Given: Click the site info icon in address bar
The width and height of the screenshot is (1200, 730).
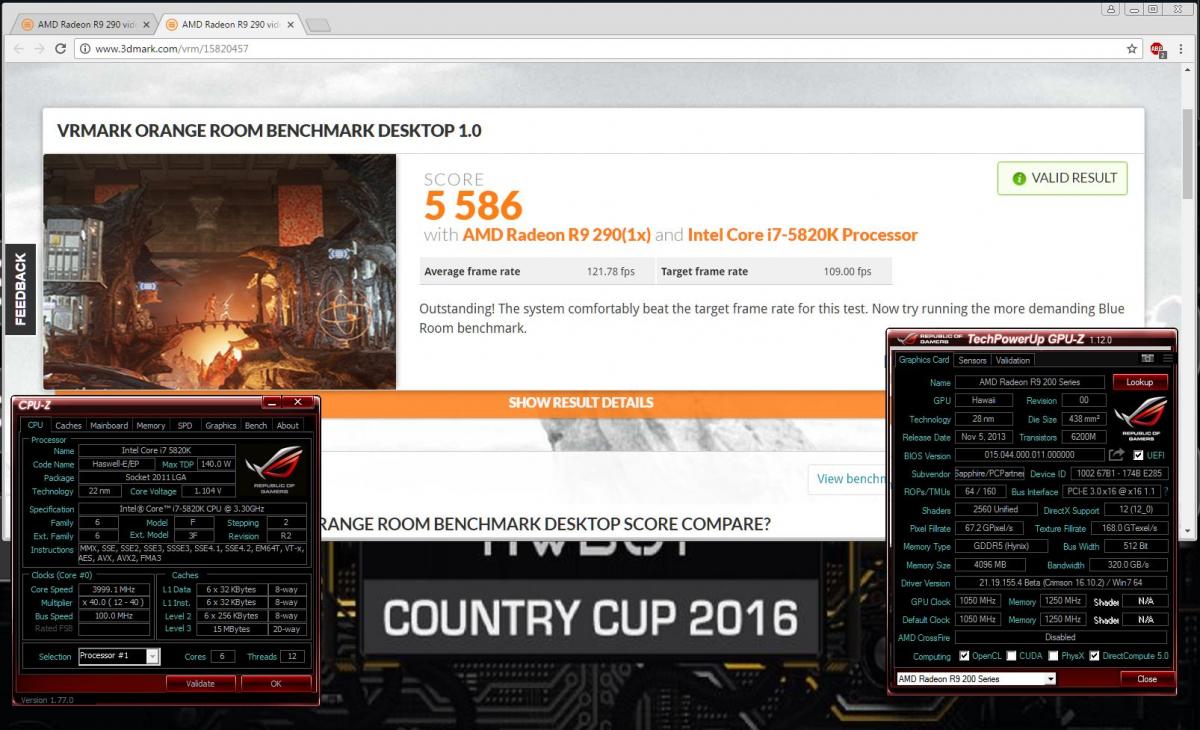Looking at the screenshot, I should (x=87, y=48).
